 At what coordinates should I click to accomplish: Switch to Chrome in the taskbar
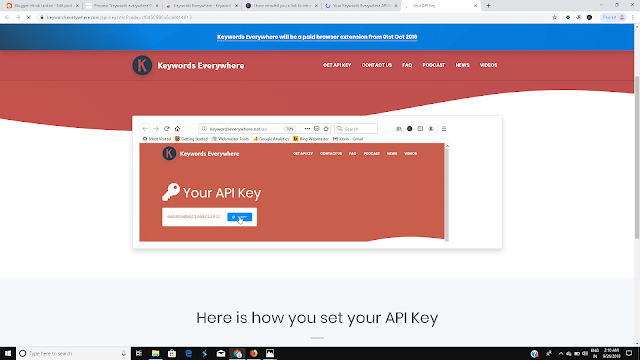(237, 353)
